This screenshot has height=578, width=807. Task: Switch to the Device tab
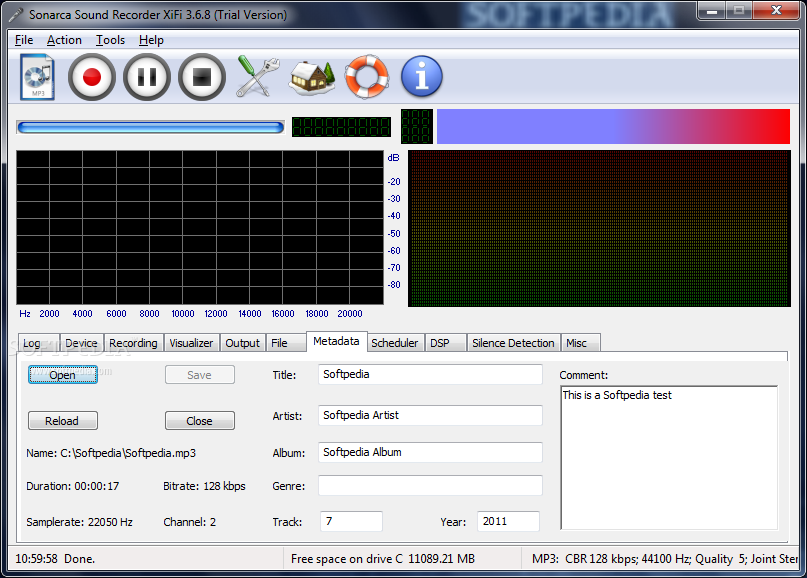click(x=81, y=343)
